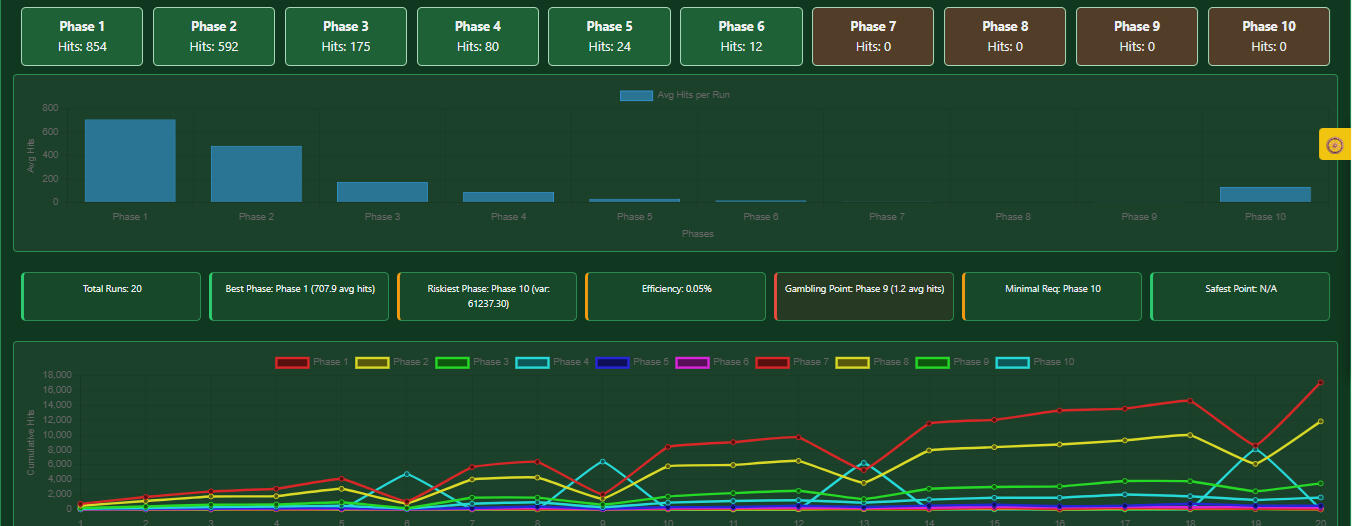Screen dimensions: 1352x526
Task: Click the Gambling Point: Phase 9 card
Action: coord(864,296)
